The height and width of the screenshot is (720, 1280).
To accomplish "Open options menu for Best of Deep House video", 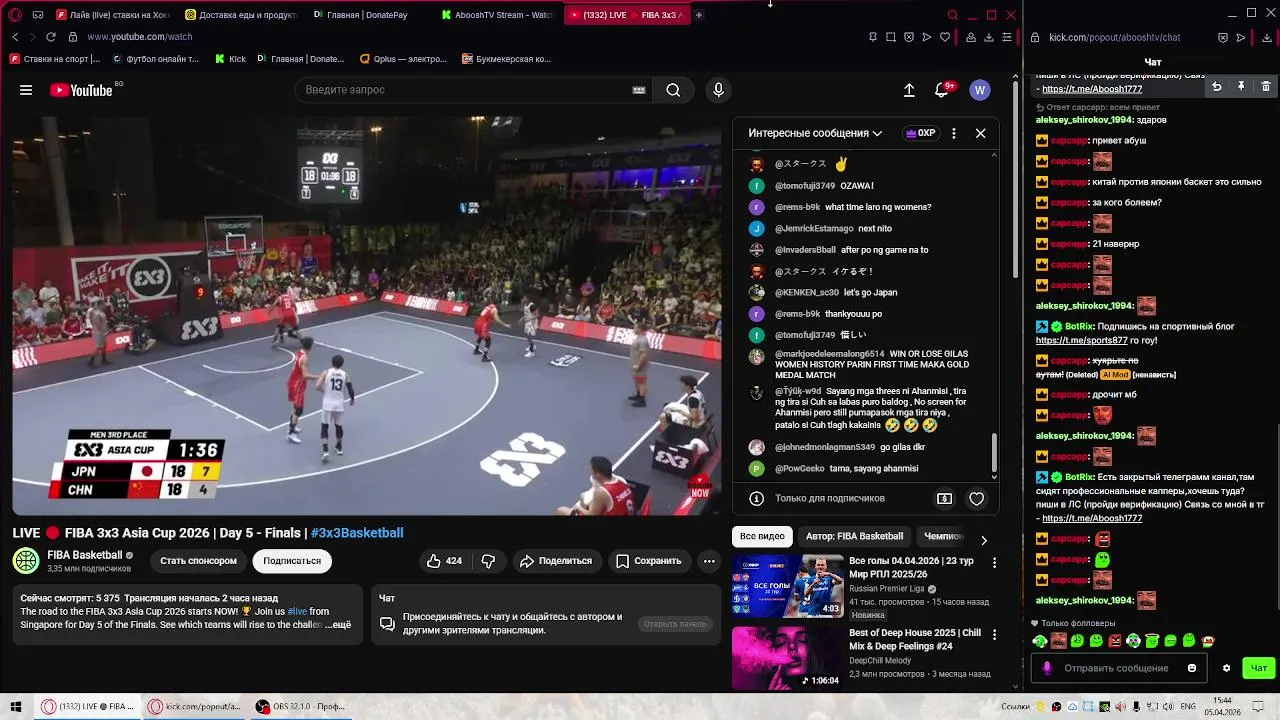I will tap(994, 635).
